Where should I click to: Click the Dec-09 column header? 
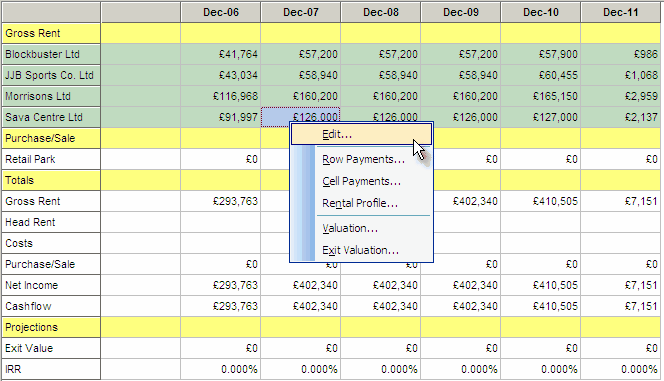tap(461, 12)
